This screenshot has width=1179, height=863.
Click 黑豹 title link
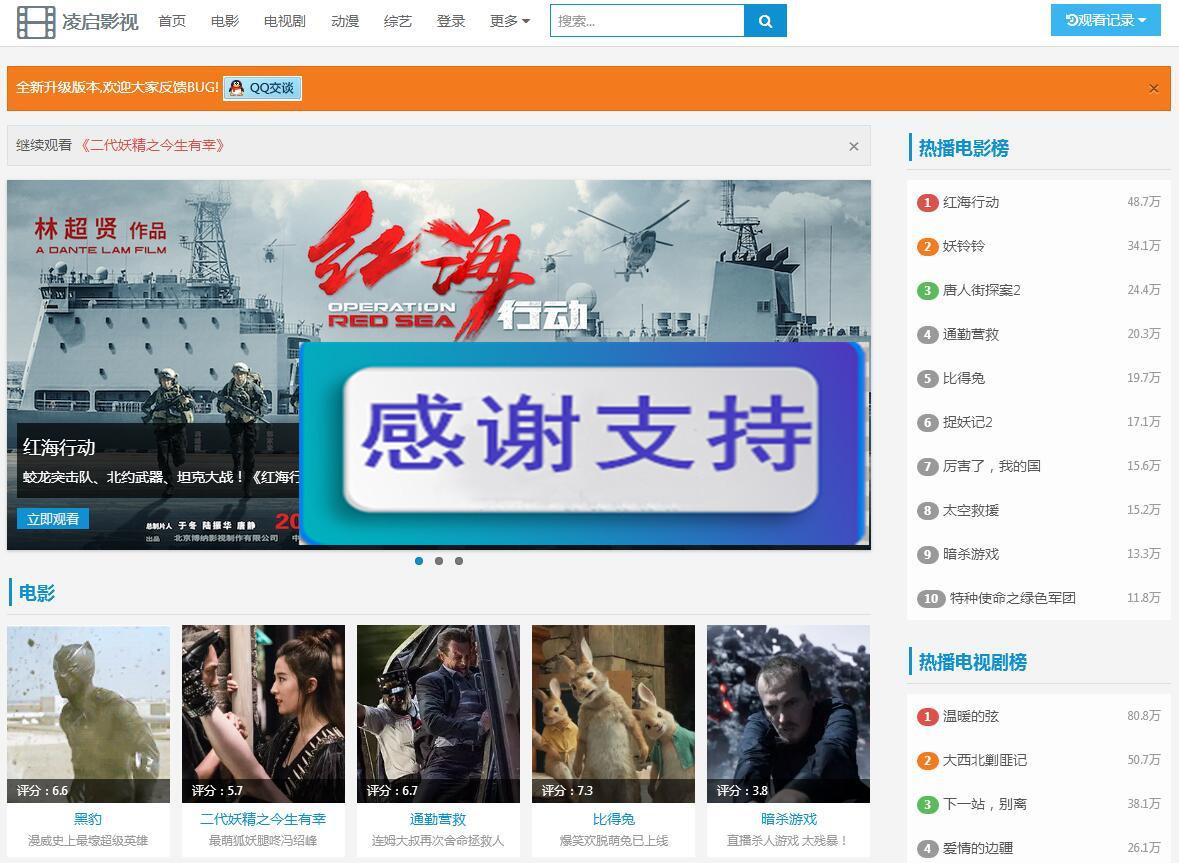tap(88, 819)
